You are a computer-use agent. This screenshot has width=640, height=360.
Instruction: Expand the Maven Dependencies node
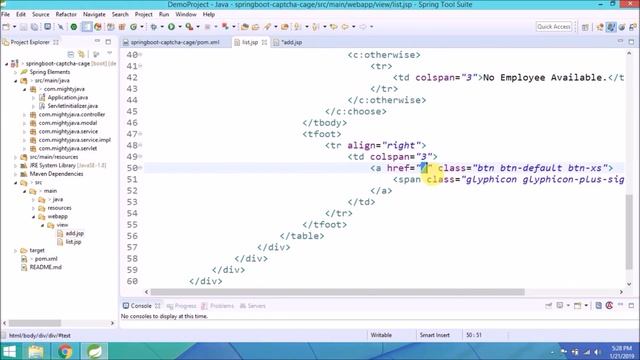pyautogui.click(x=16, y=174)
